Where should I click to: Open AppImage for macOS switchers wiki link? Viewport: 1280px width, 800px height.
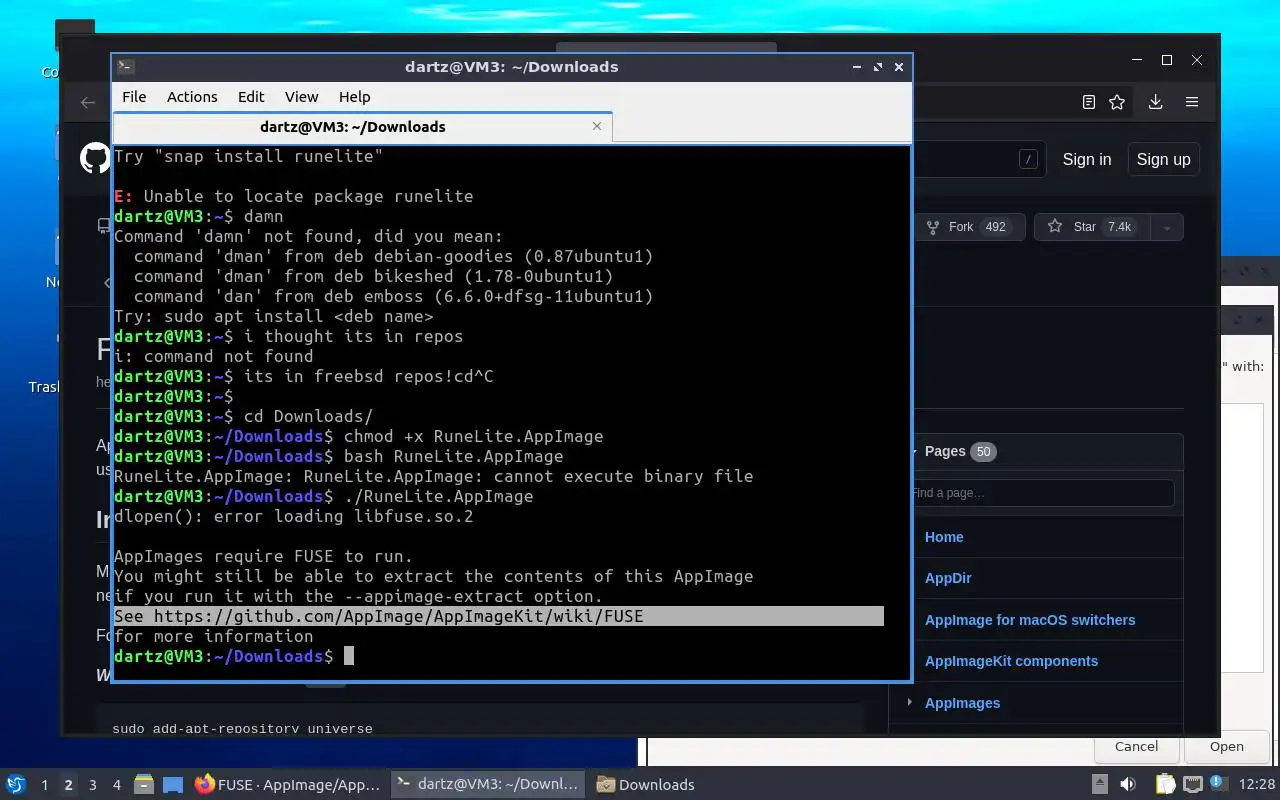(1030, 620)
